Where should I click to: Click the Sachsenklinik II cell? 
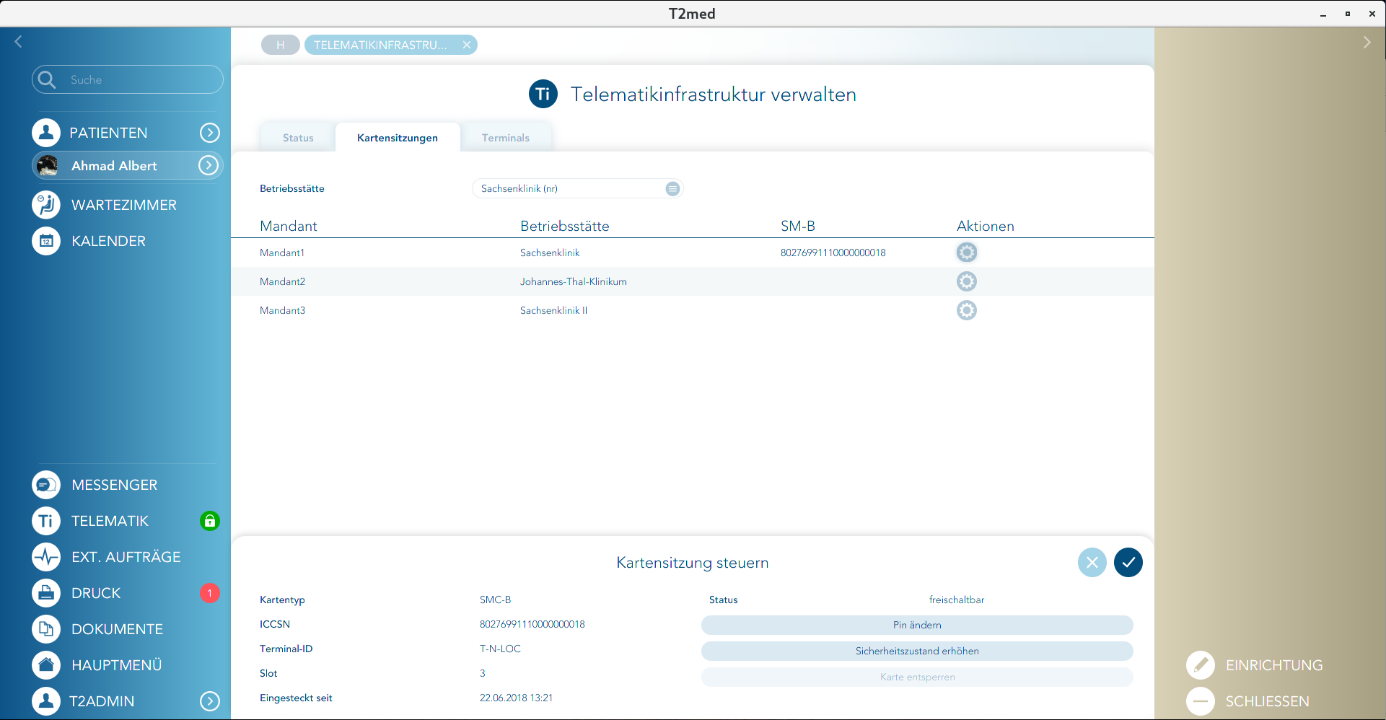tap(554, 311)
